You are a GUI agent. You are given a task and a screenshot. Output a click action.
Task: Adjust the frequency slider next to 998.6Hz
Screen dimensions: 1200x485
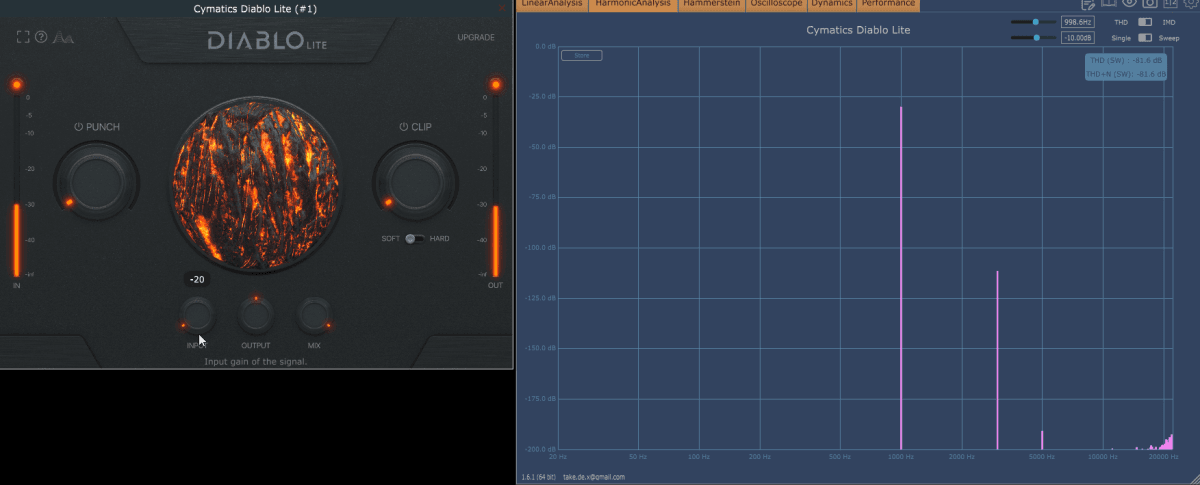[1033, 21]
